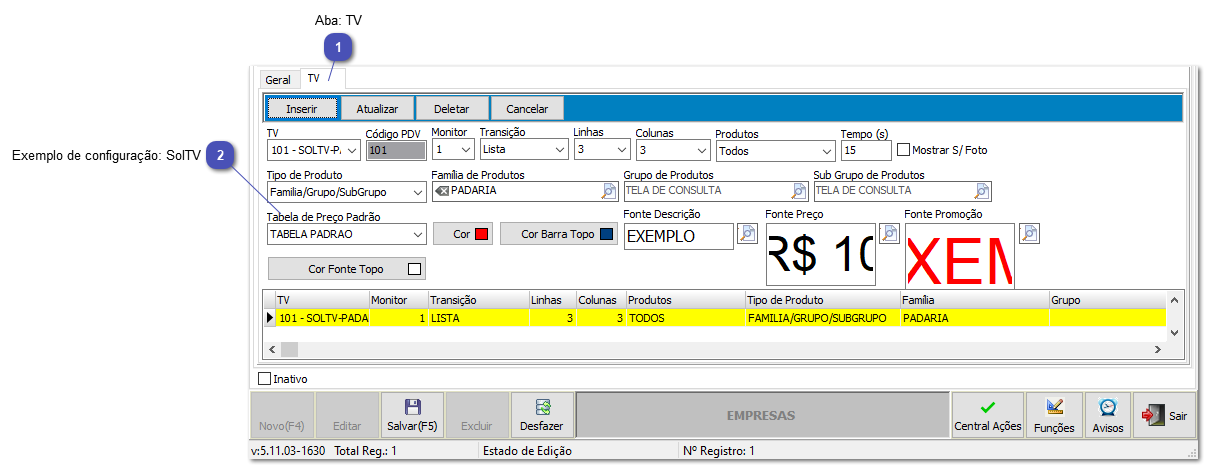Click the EMPRESAS button

[x=761, y=415]
